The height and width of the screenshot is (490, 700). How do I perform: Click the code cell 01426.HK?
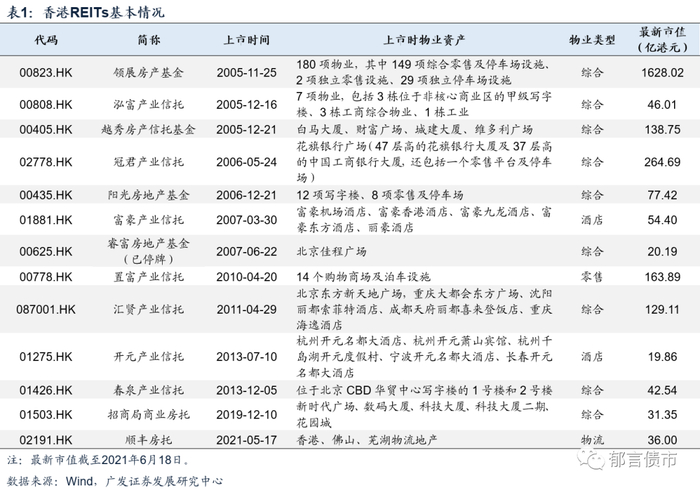coord(46,390)
